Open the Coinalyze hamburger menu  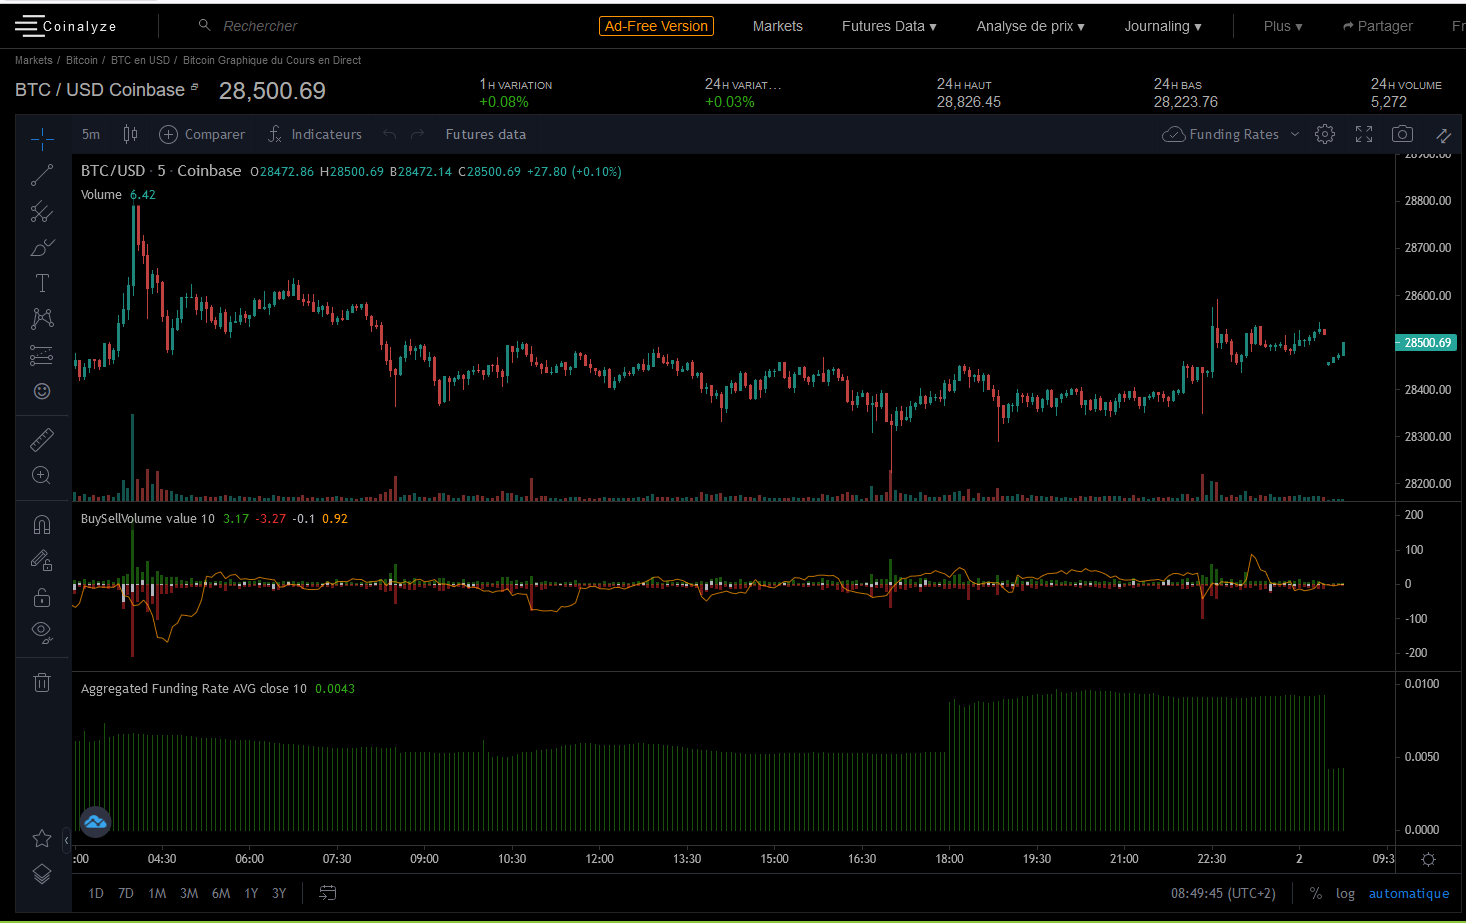coord(28,26)
